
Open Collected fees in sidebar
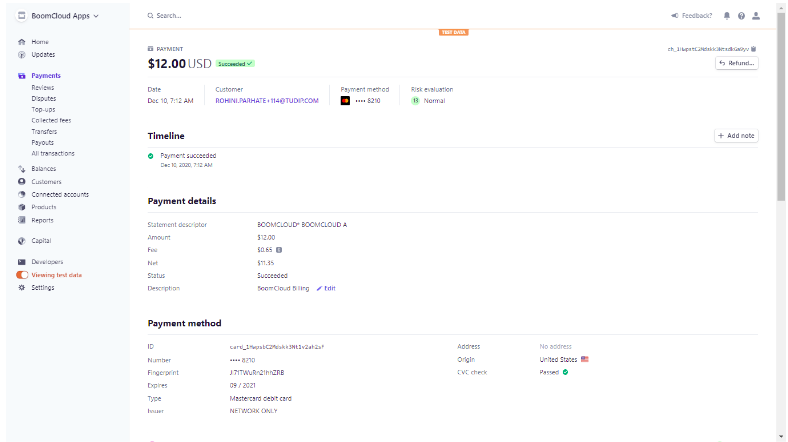[x=51, y=121]
